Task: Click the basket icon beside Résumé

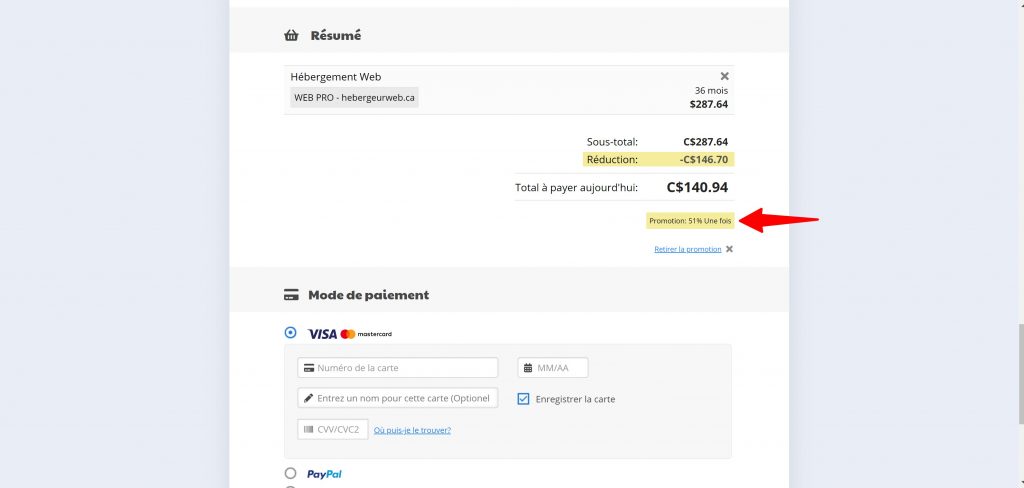Action: (x=291, y=35)
